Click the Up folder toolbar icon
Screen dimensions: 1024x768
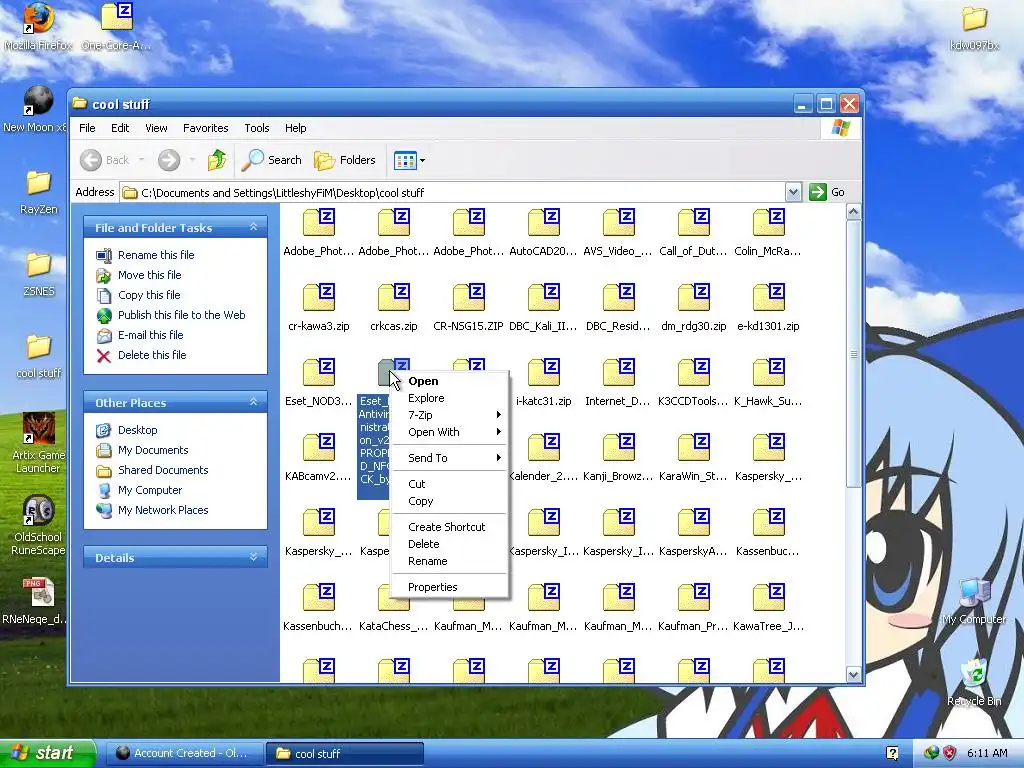(x=217, y=160)
